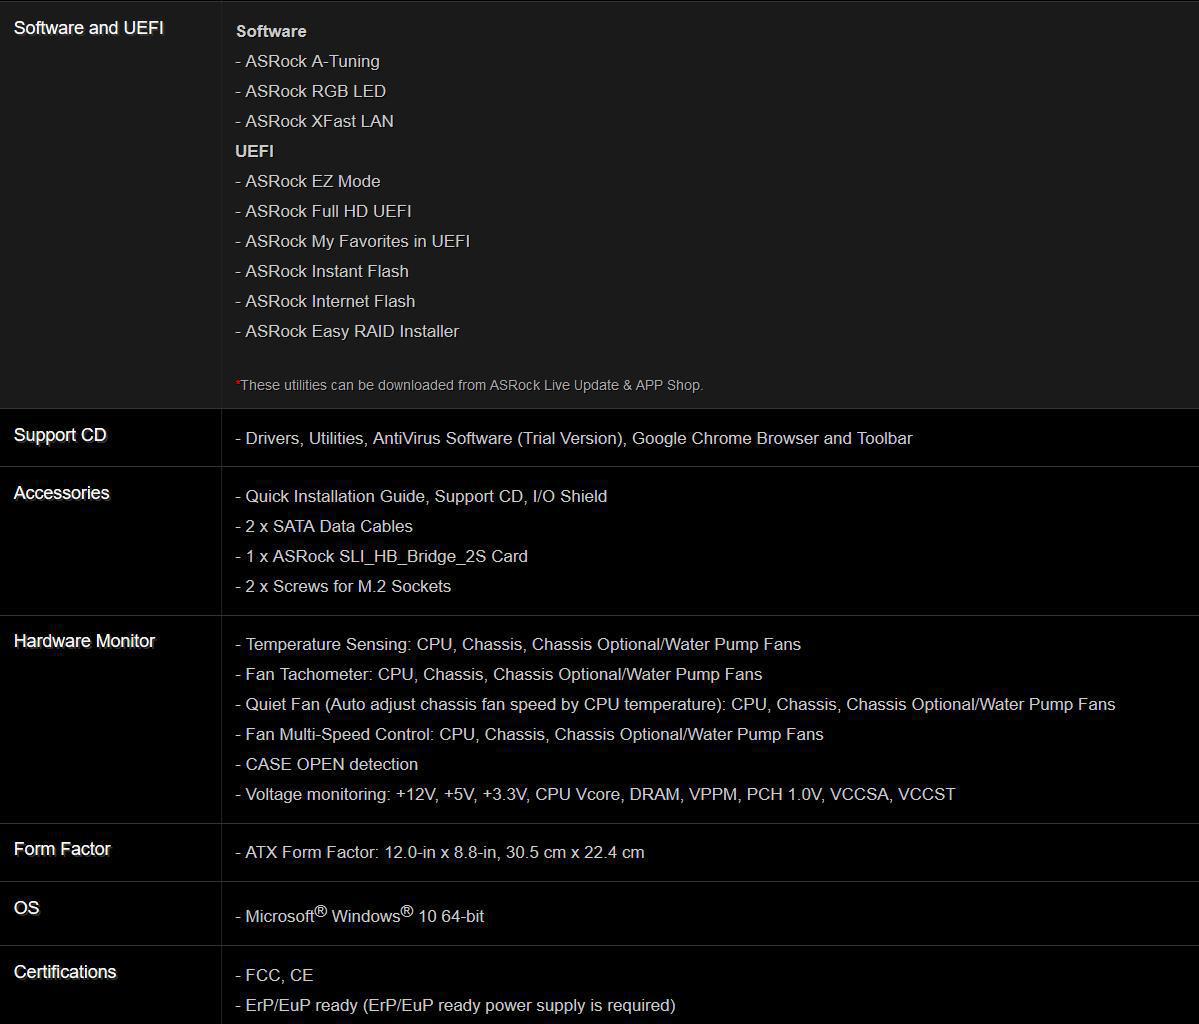Click the 'Support CD' row label
The image size is (1199, 1024).
60,435
